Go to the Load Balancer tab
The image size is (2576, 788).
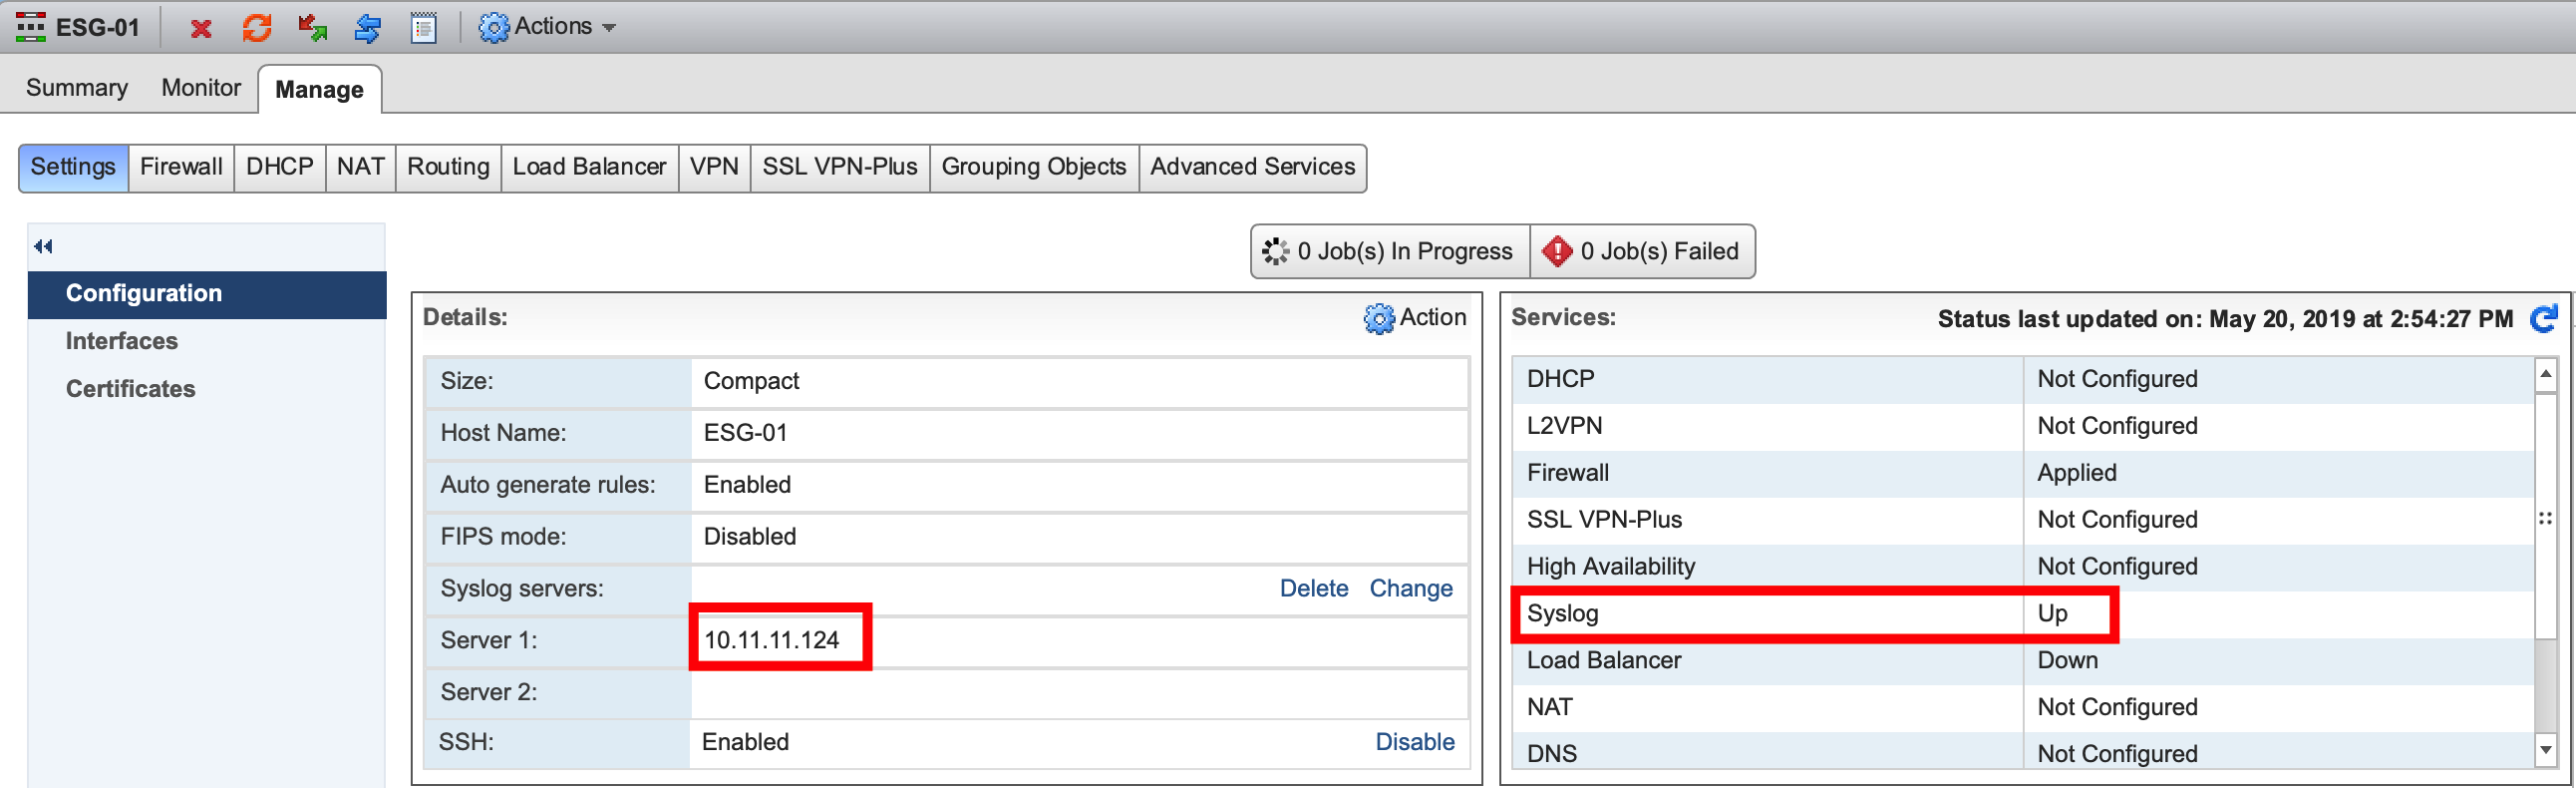589,167
